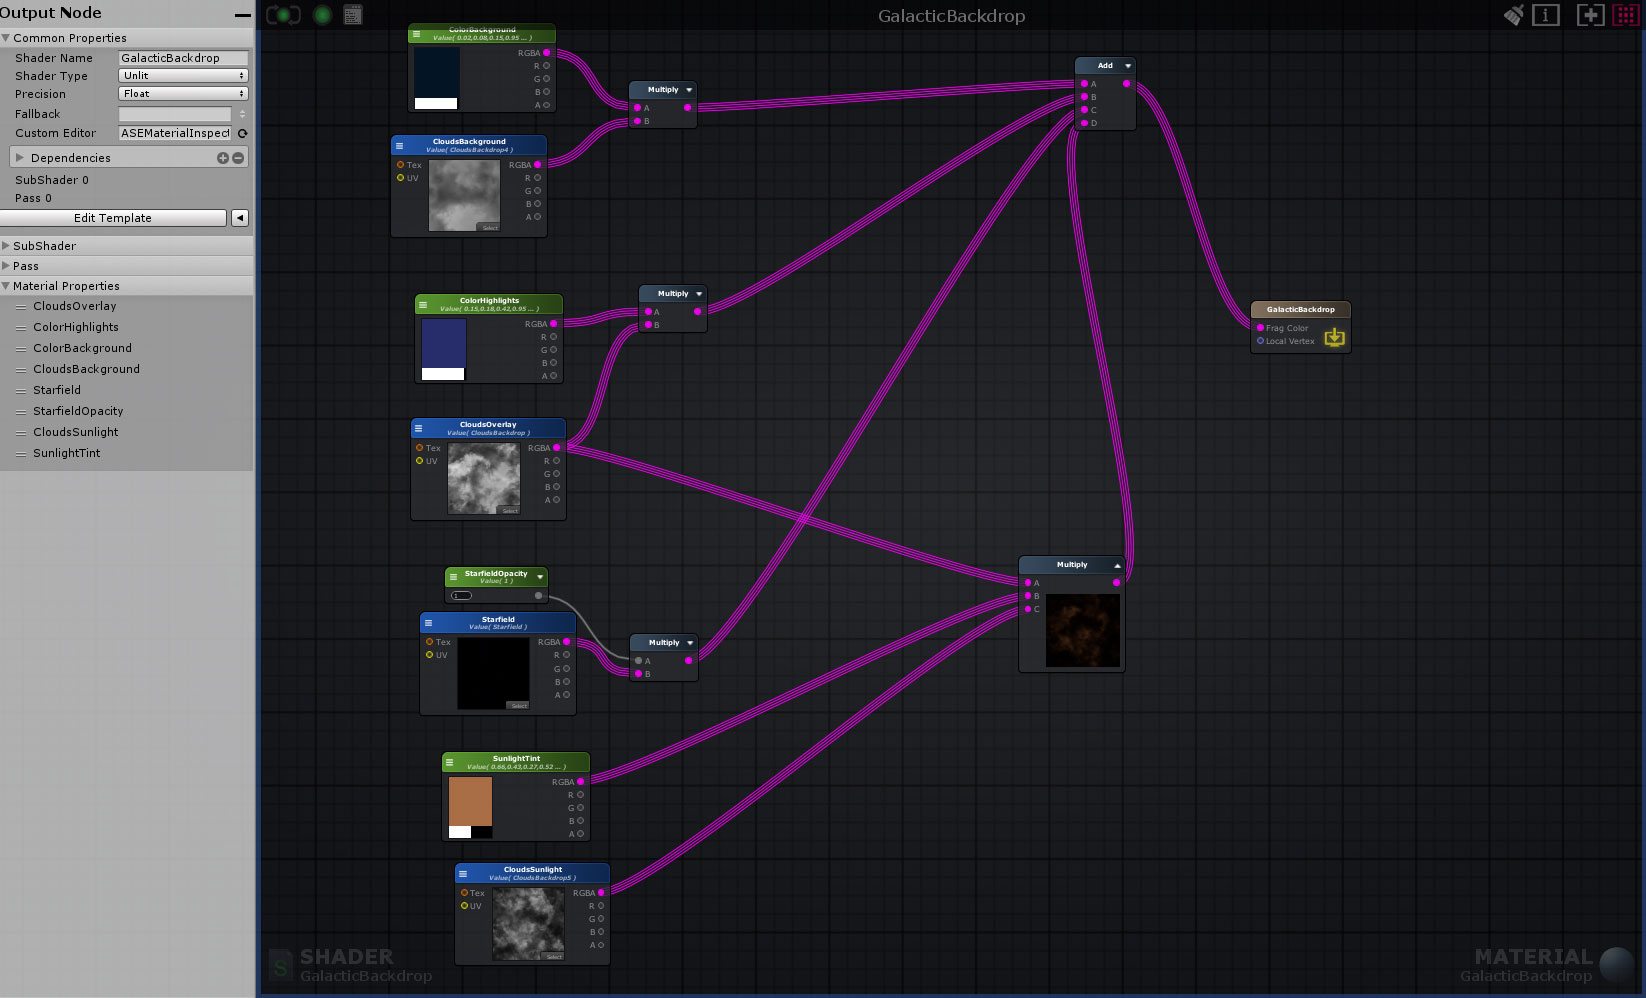The width and height of the screenshot is (1646, 998).
Task: Click the Edit Template button
Action: point(113,218)
